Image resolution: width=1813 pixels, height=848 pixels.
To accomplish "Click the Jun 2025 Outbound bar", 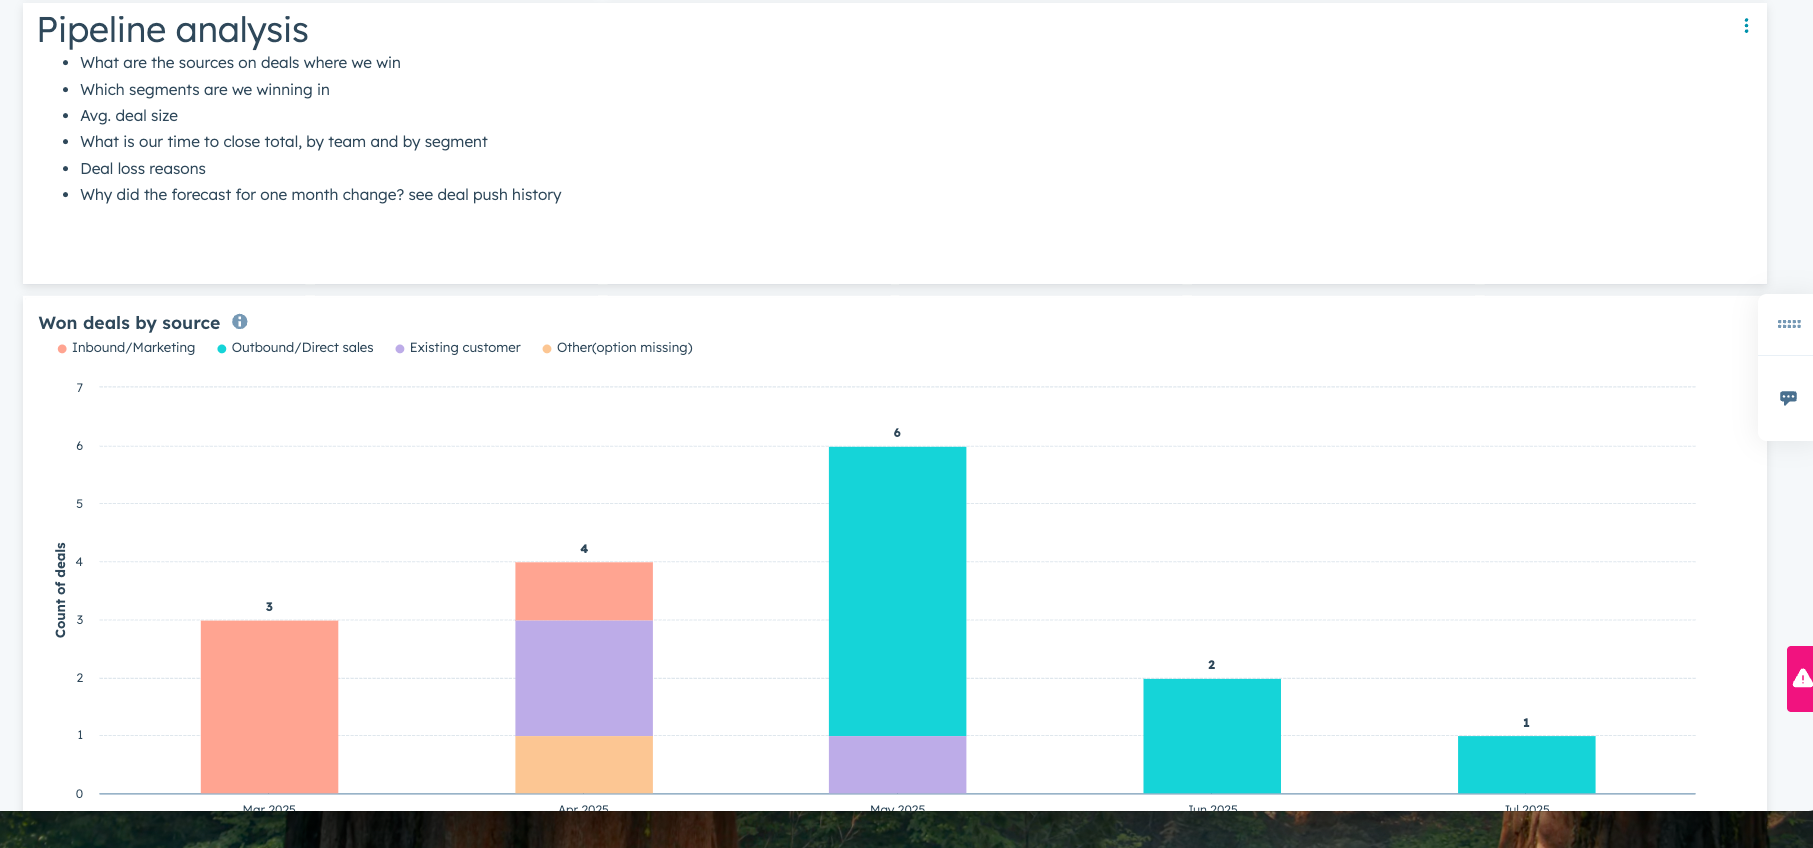I will [1212, 735].
